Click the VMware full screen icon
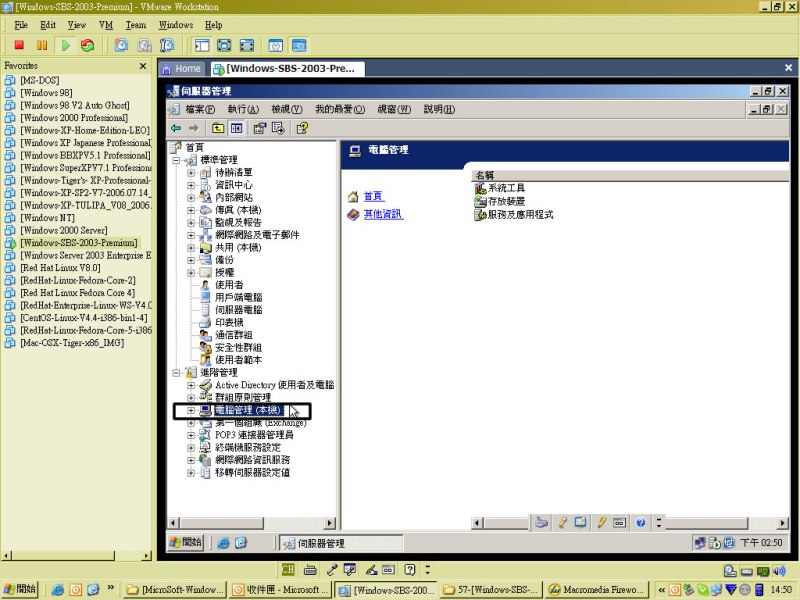 224,45
